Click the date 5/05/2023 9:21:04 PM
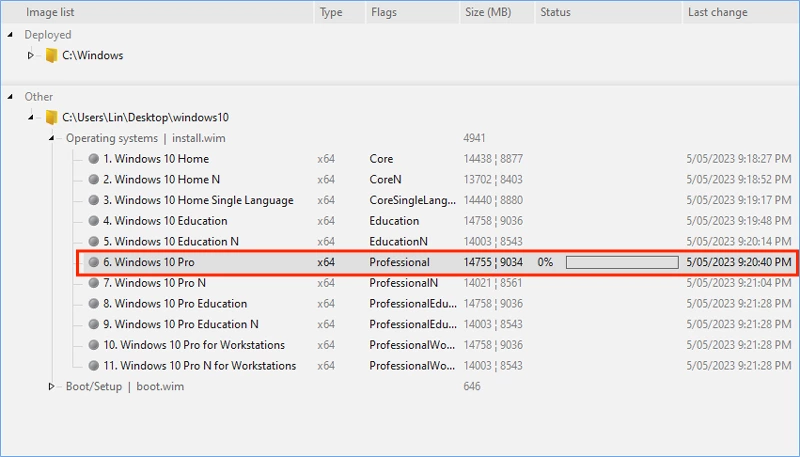Image resolution: width=800 pixels, height=457 pixels. [x=739, y=283]
